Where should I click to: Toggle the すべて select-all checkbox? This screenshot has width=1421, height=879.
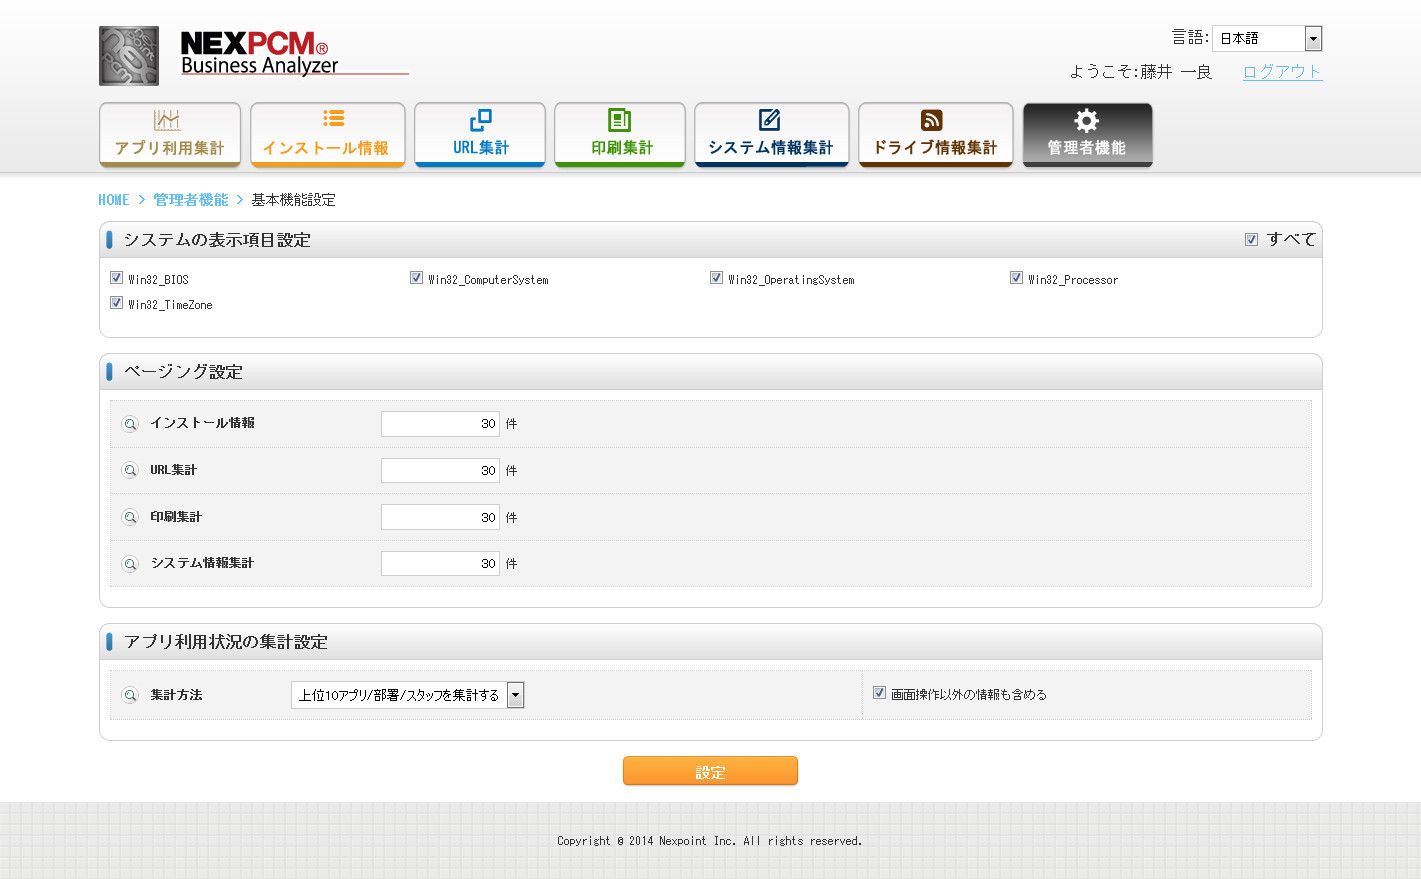pos(1251,239)
